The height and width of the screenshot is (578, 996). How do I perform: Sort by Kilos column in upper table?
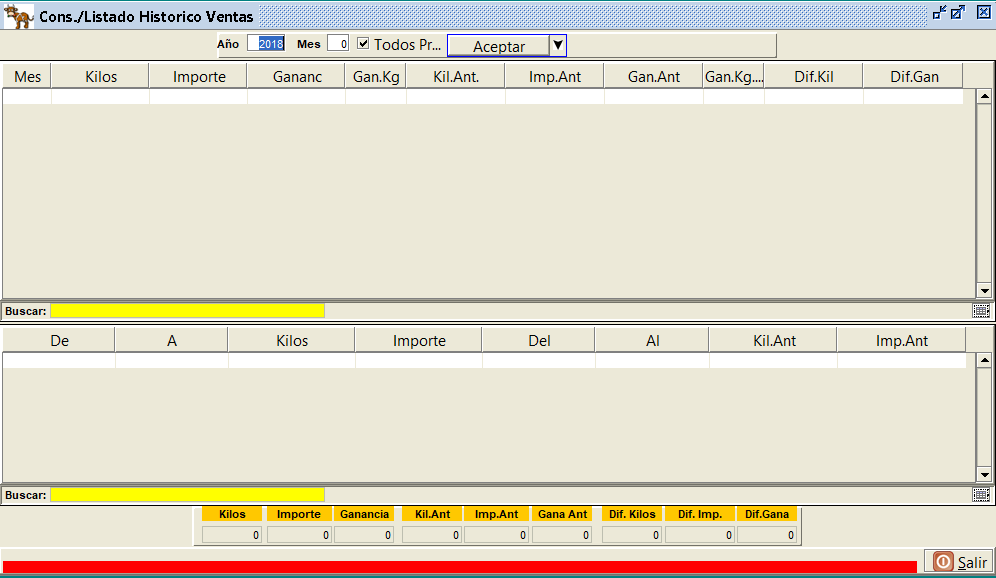coord(100,76)
